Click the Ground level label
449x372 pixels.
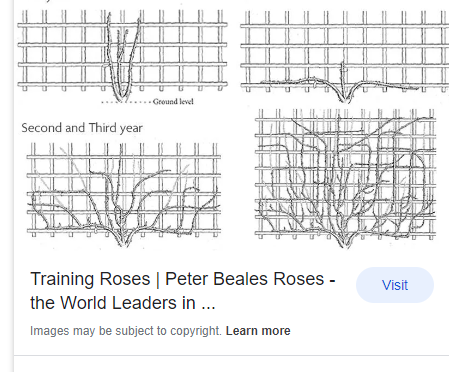pos(173,102)
